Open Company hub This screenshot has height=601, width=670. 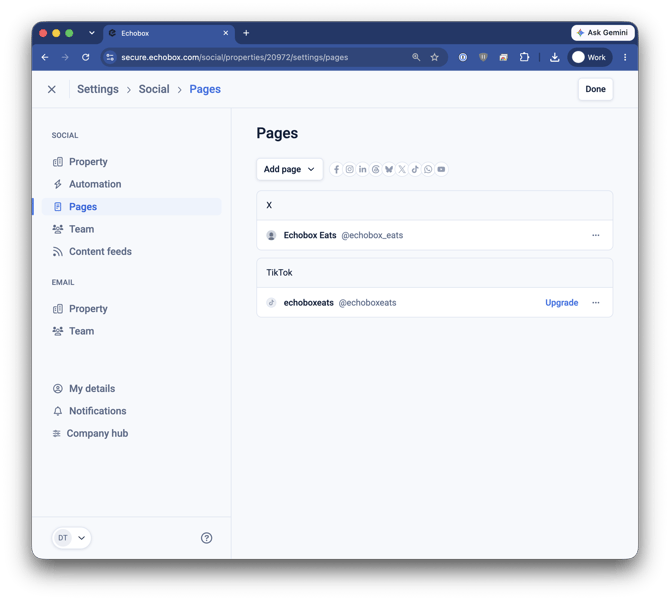pos(90,434)
